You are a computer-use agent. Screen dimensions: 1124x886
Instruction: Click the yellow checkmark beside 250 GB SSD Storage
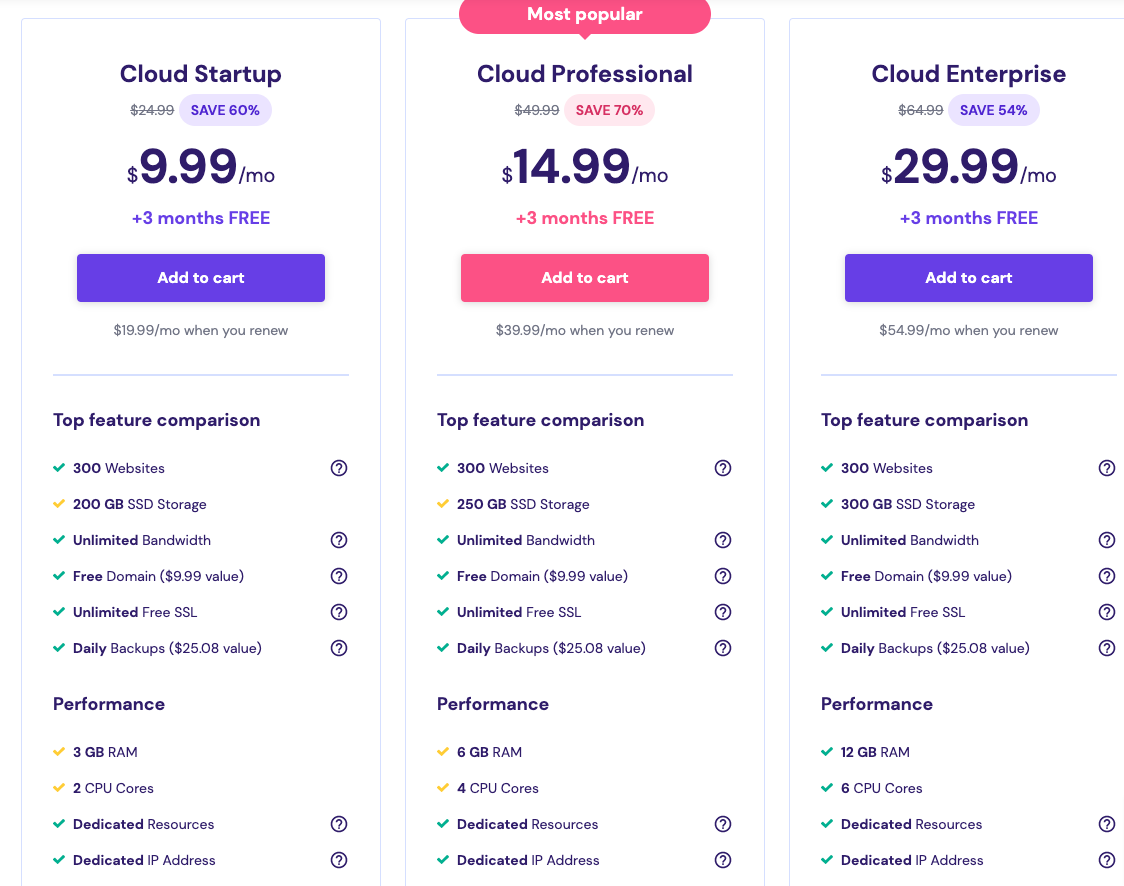pos(442,504)
